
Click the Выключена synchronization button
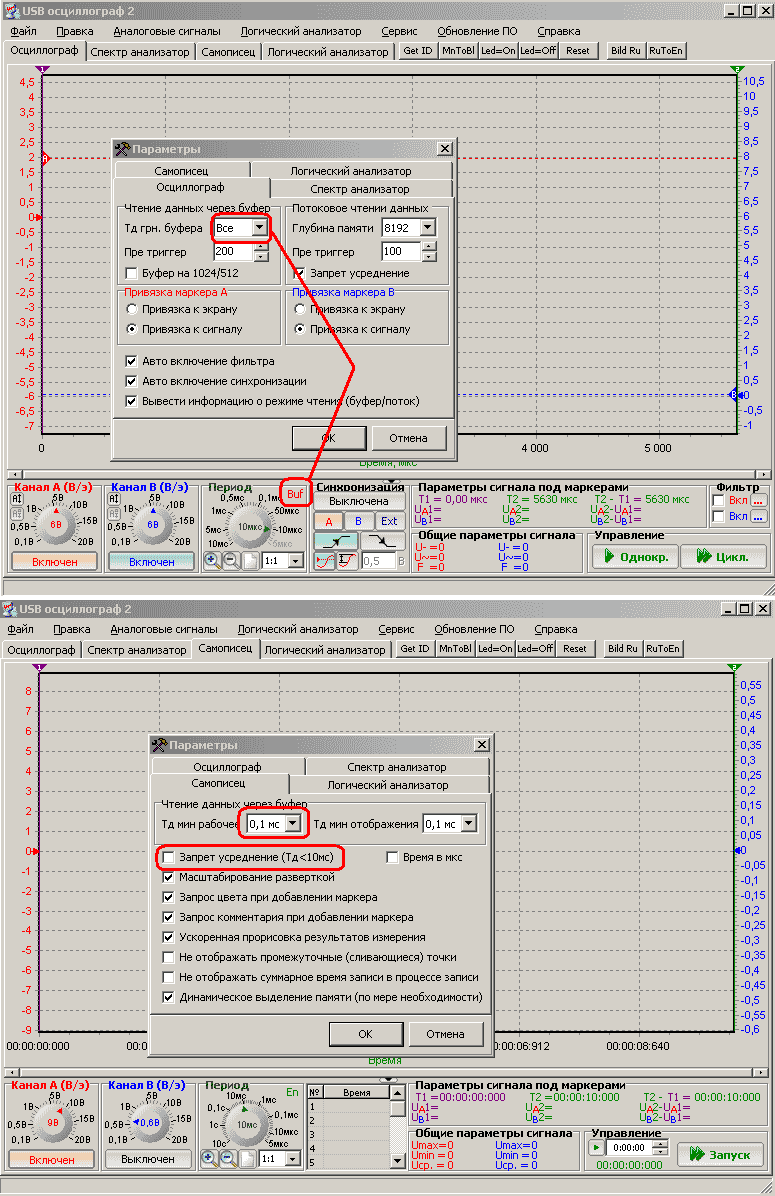pos(359,501)
